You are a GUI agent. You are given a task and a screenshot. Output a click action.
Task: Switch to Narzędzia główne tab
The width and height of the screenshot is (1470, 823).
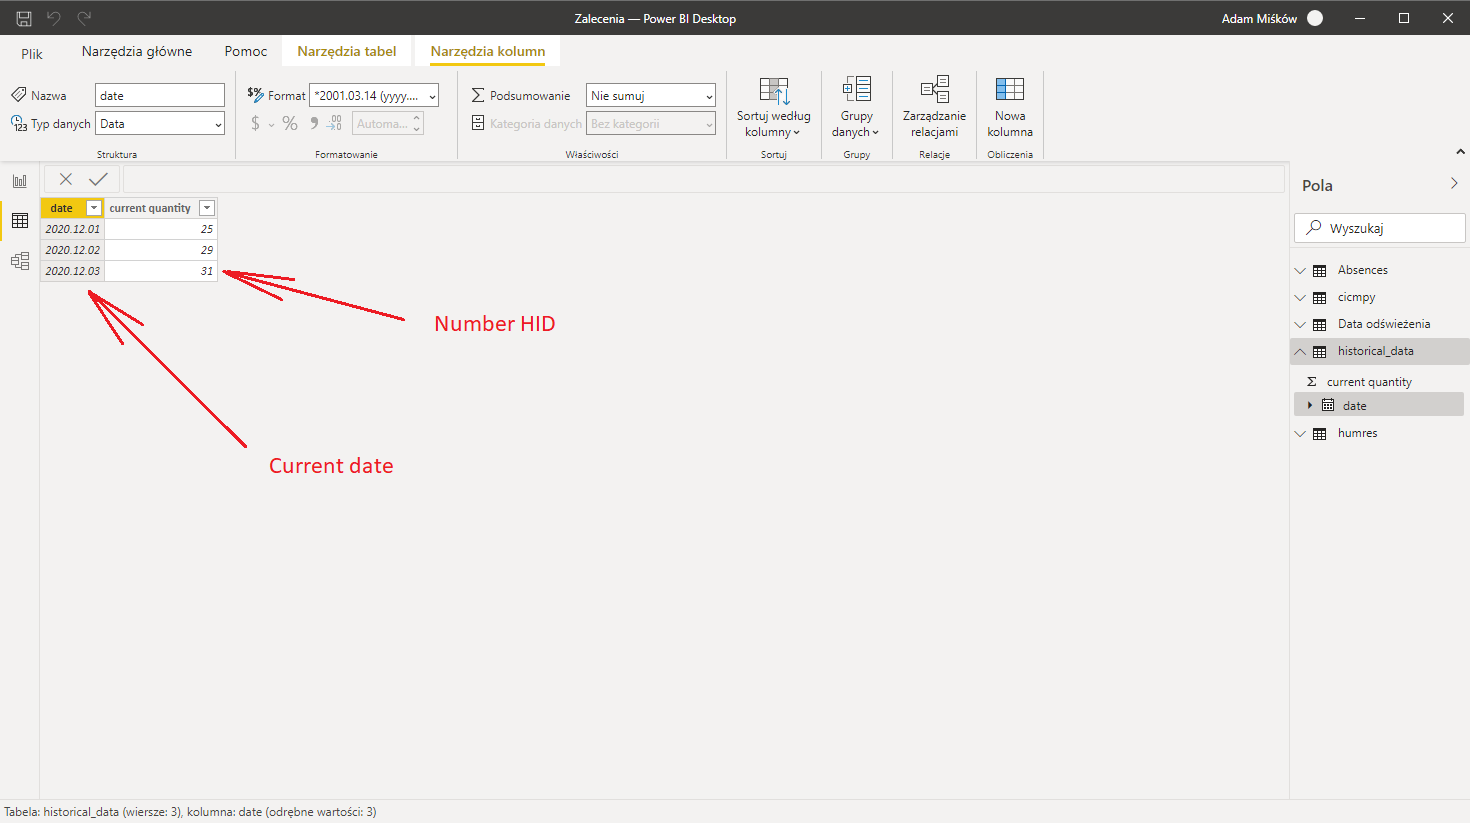tap(137, 51)
